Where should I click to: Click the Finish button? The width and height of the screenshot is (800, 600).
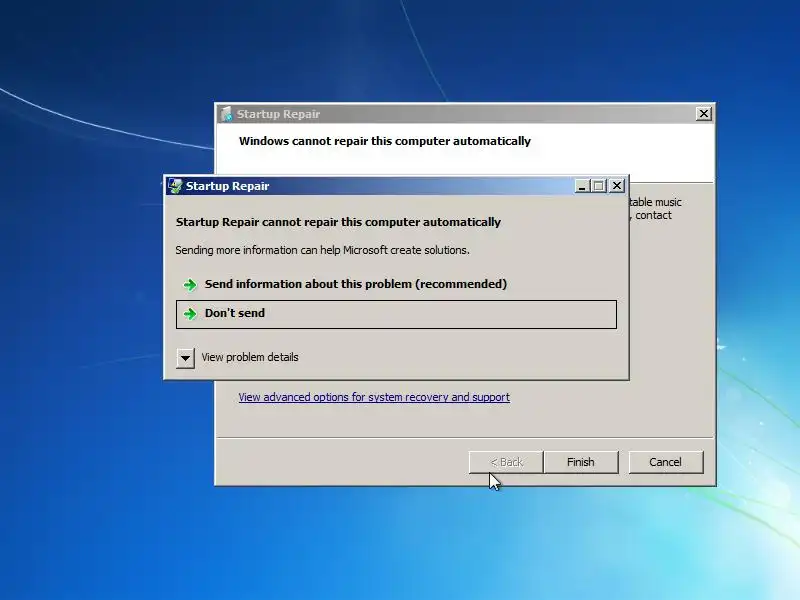coord(581,462)
